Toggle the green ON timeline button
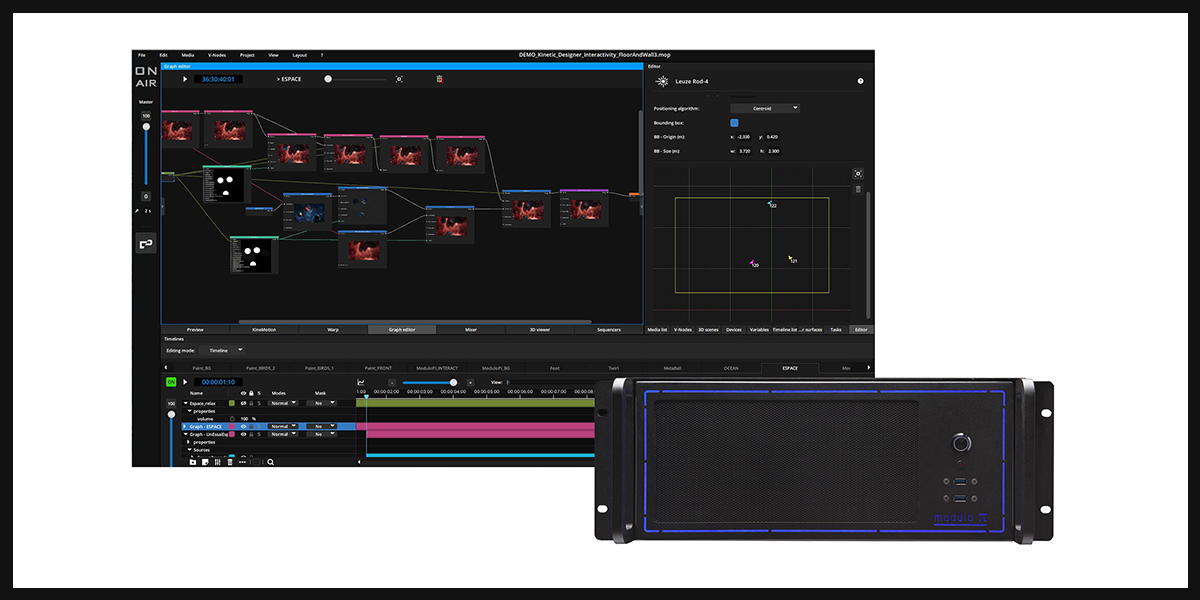1200x600 pixels. [171, 382]
